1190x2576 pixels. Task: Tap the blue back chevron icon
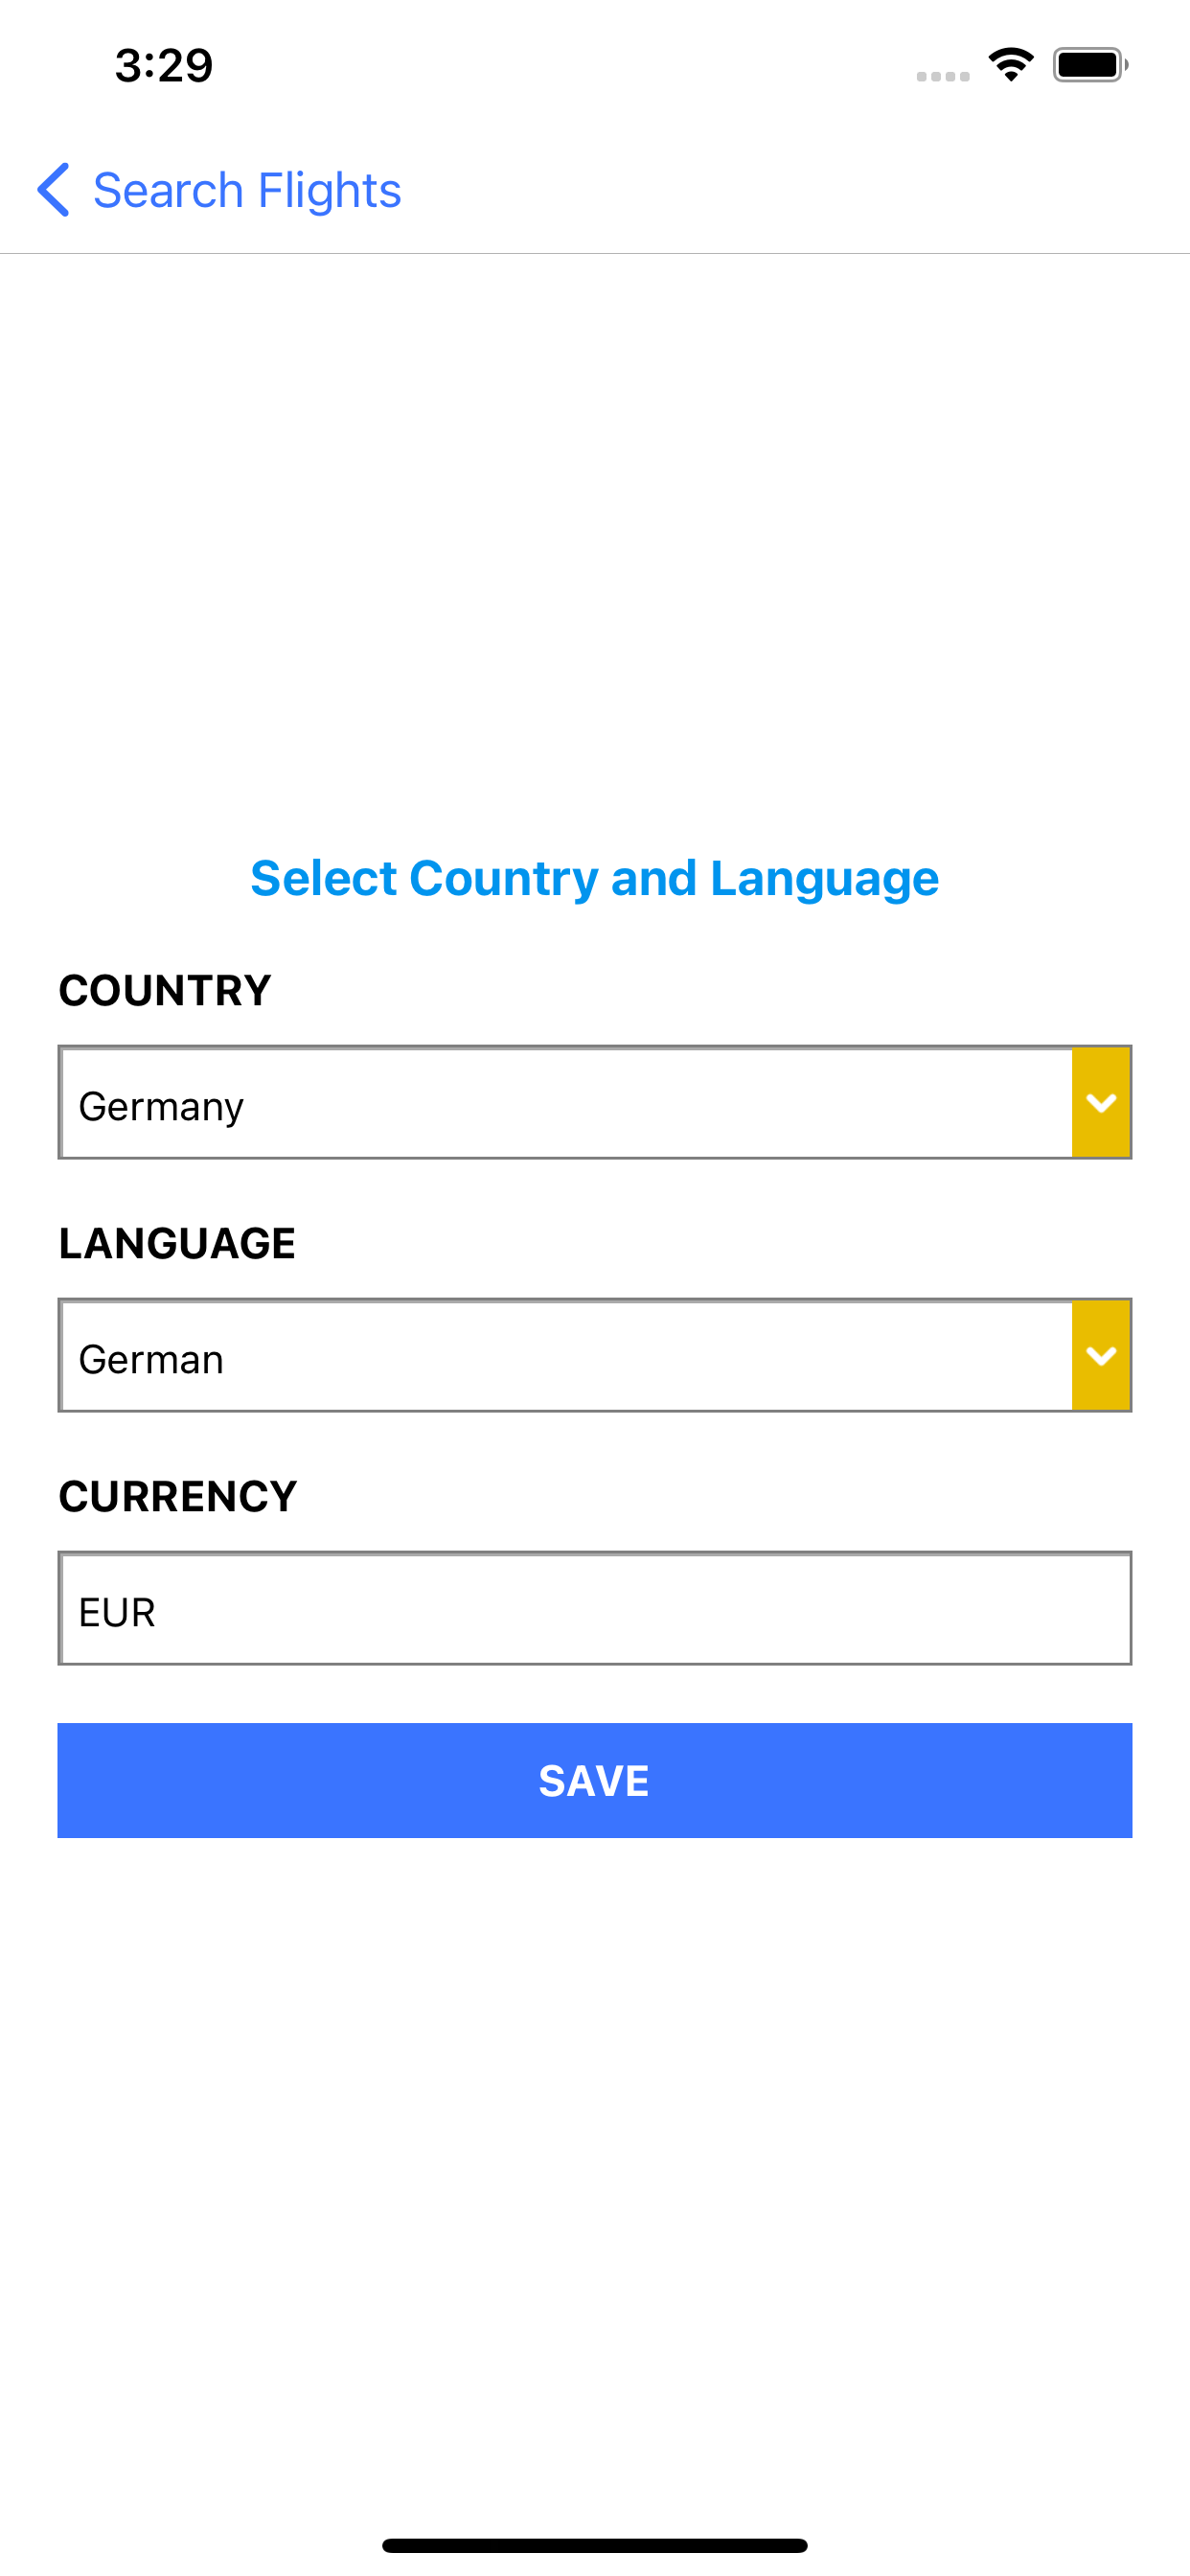[x=53, y=190]
